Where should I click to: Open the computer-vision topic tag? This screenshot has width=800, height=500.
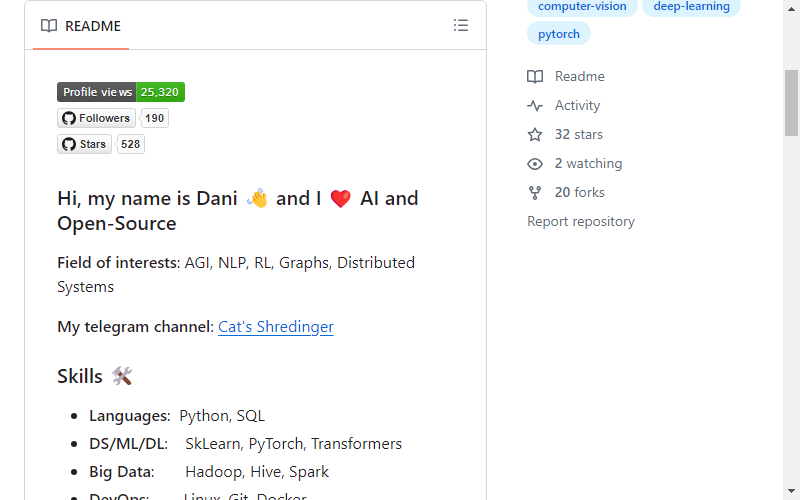click(x=582, y=7)
